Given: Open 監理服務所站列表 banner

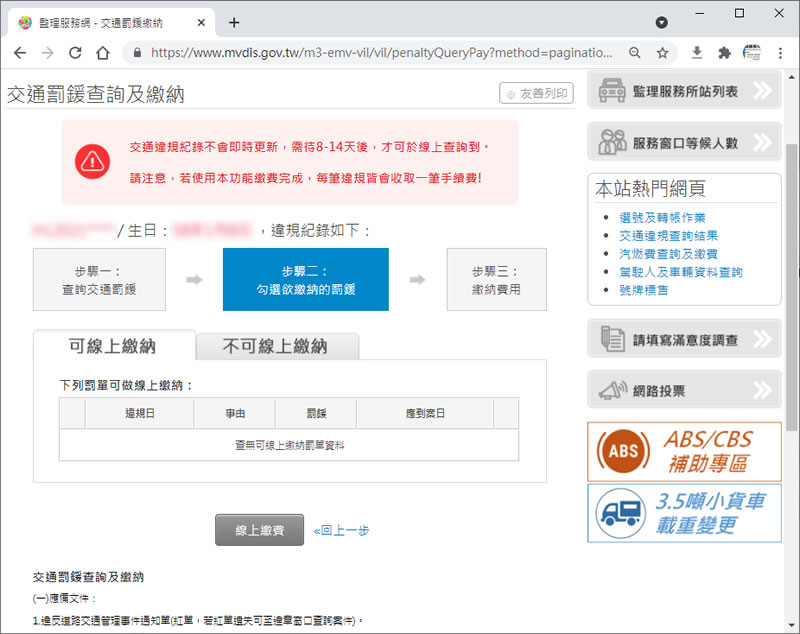Looking at the screenshot, I should 684,91.
